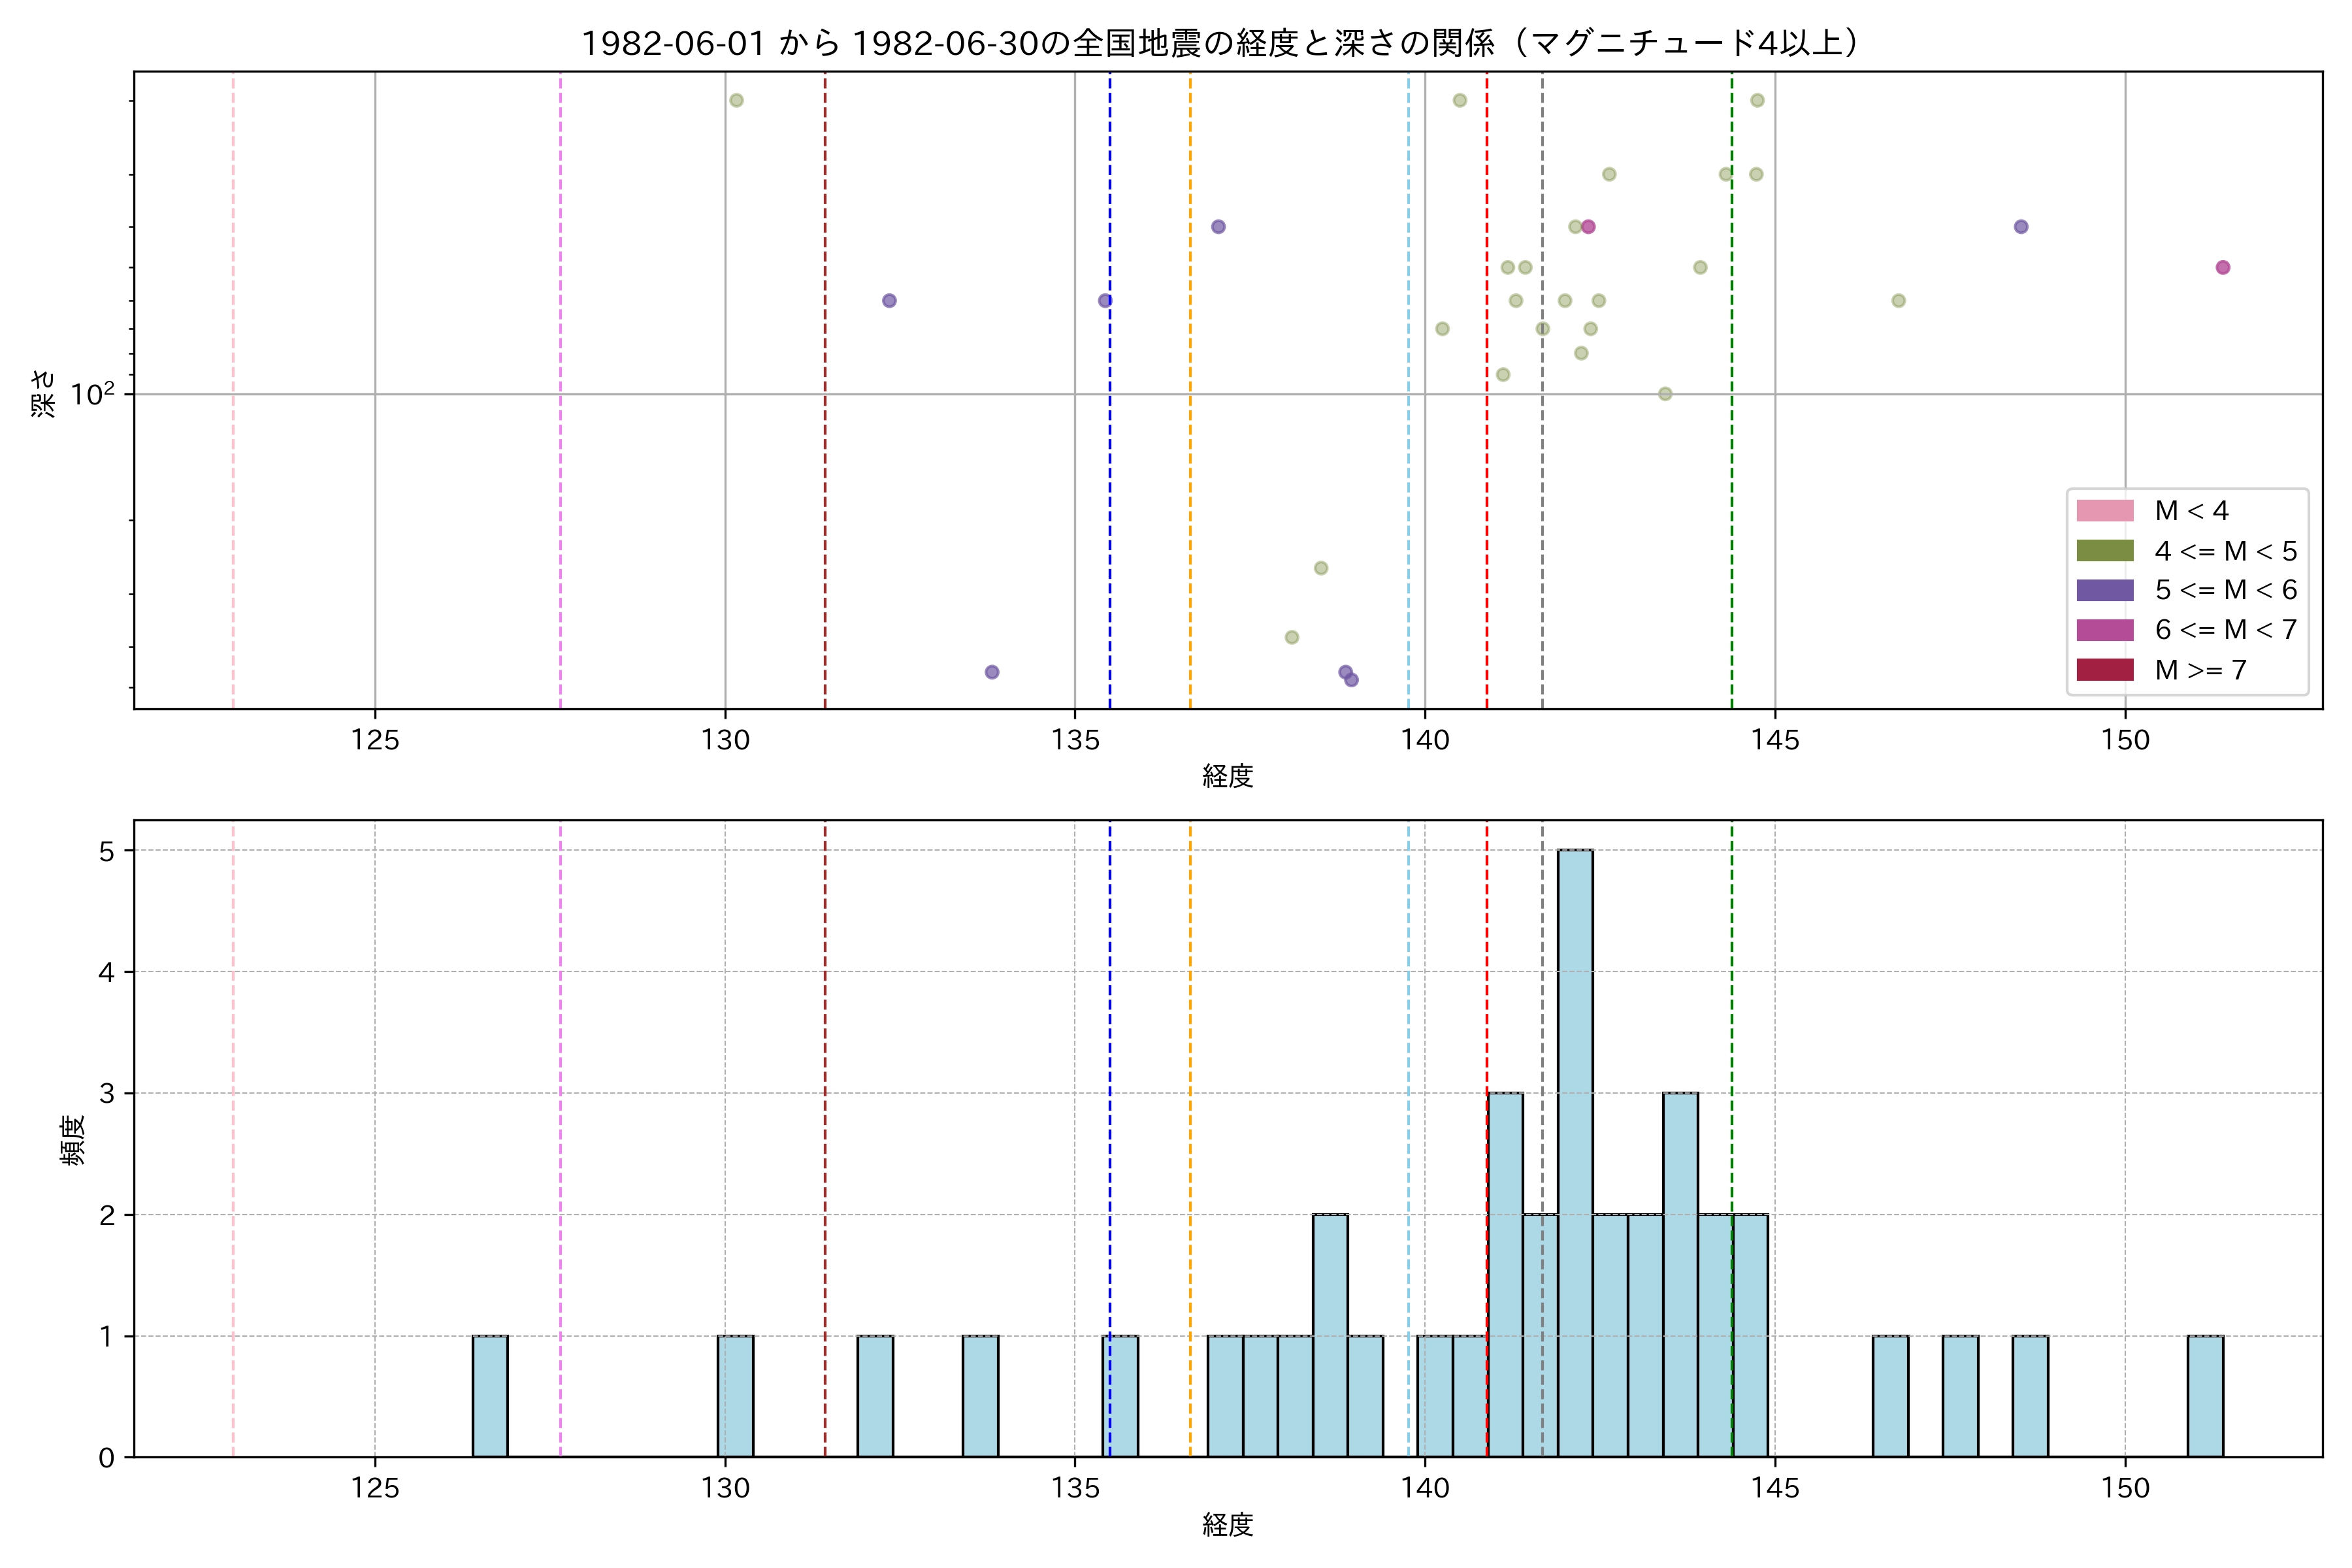
Task: Click the leftmost histogram bar near longitude 126.5
Action: pyautogui.click(x=490, y=1396)
